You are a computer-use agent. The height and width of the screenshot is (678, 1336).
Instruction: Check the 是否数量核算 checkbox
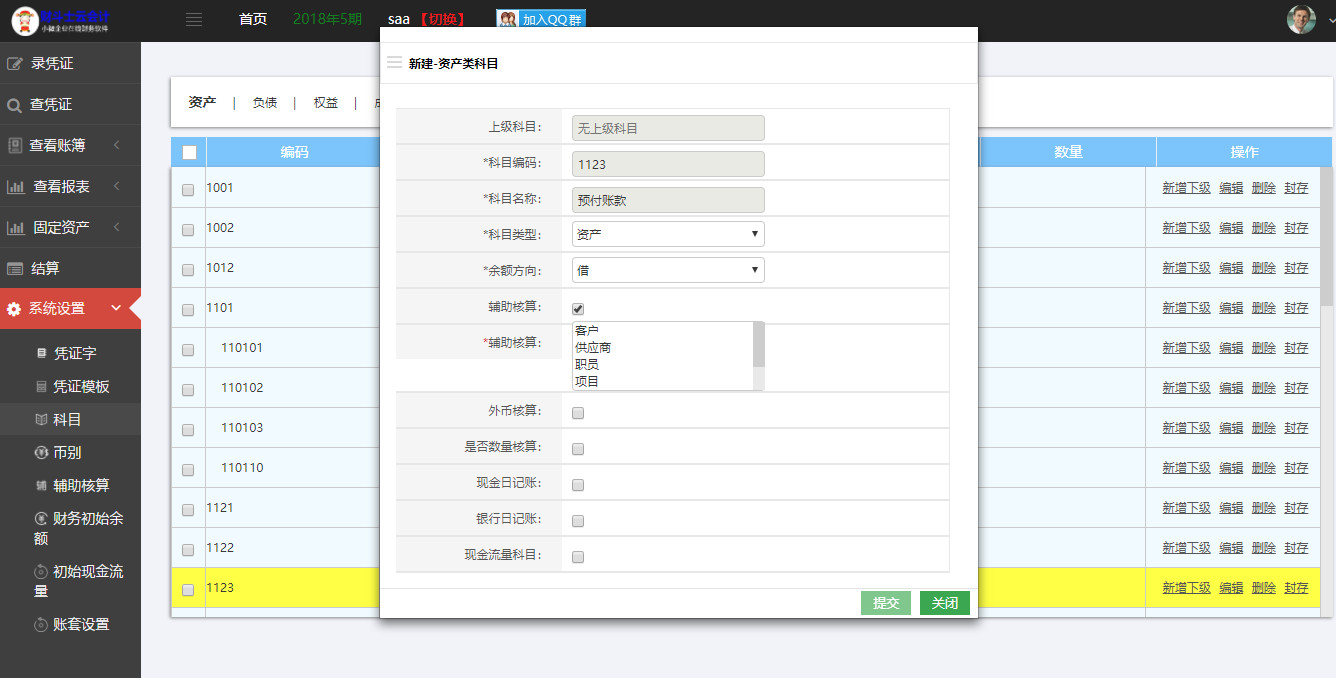(x=578, y=449)
